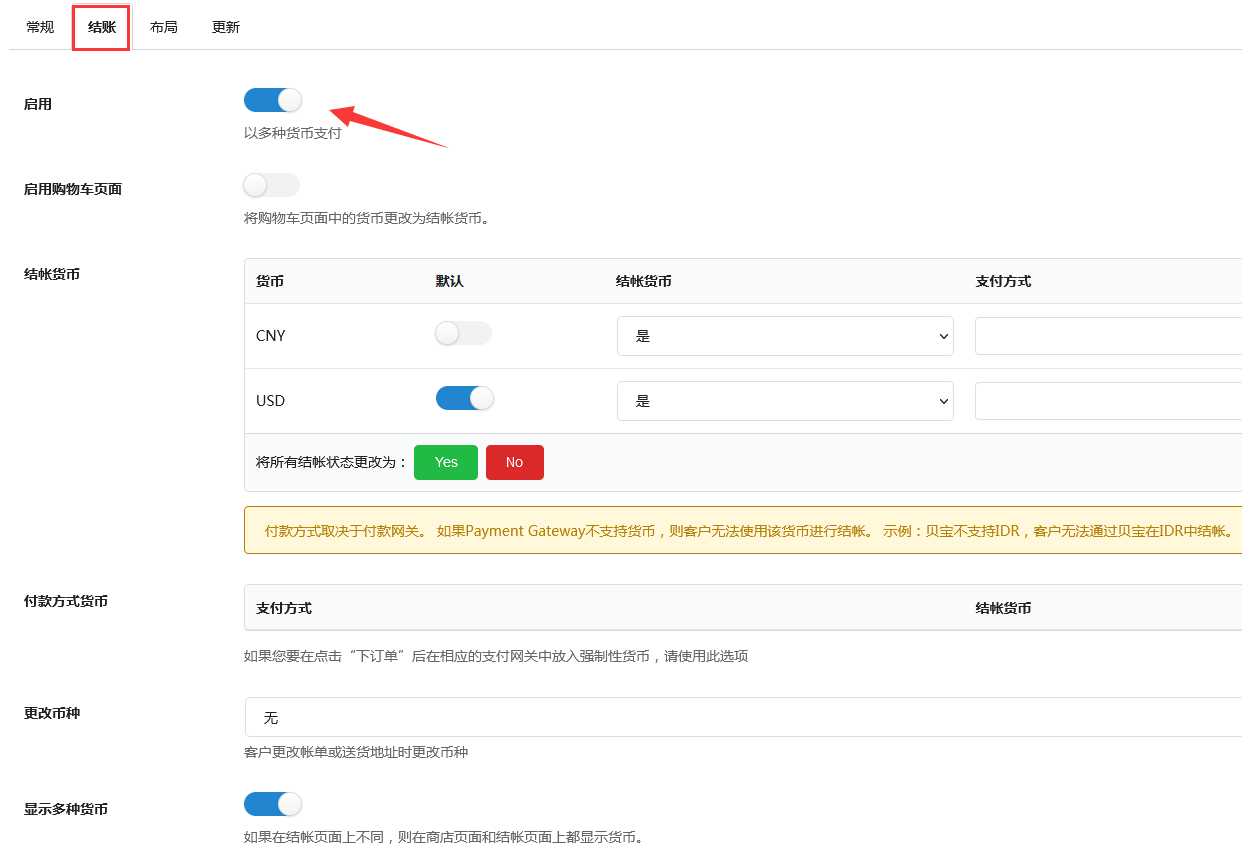
Task: Set CNY as default currency toggle
Action: click(464, 333)
